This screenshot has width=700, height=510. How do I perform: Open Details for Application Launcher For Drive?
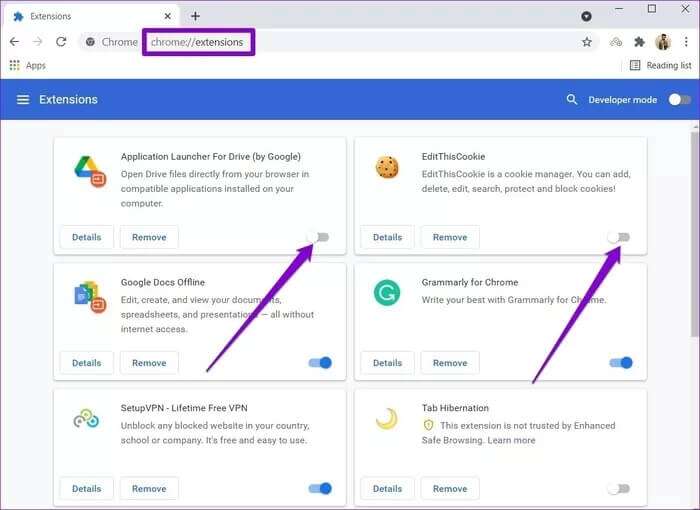point(87,237)
